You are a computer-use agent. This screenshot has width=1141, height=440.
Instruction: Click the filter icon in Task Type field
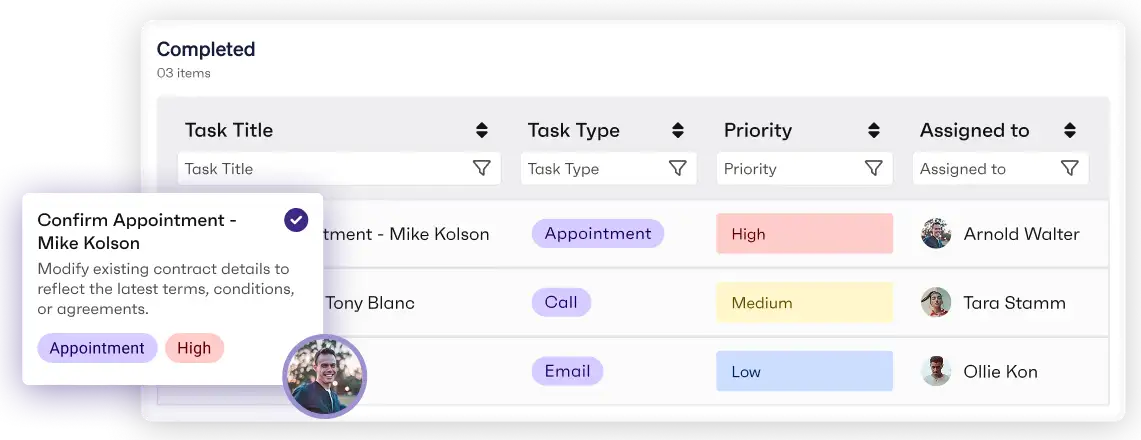tap(677, 169)
